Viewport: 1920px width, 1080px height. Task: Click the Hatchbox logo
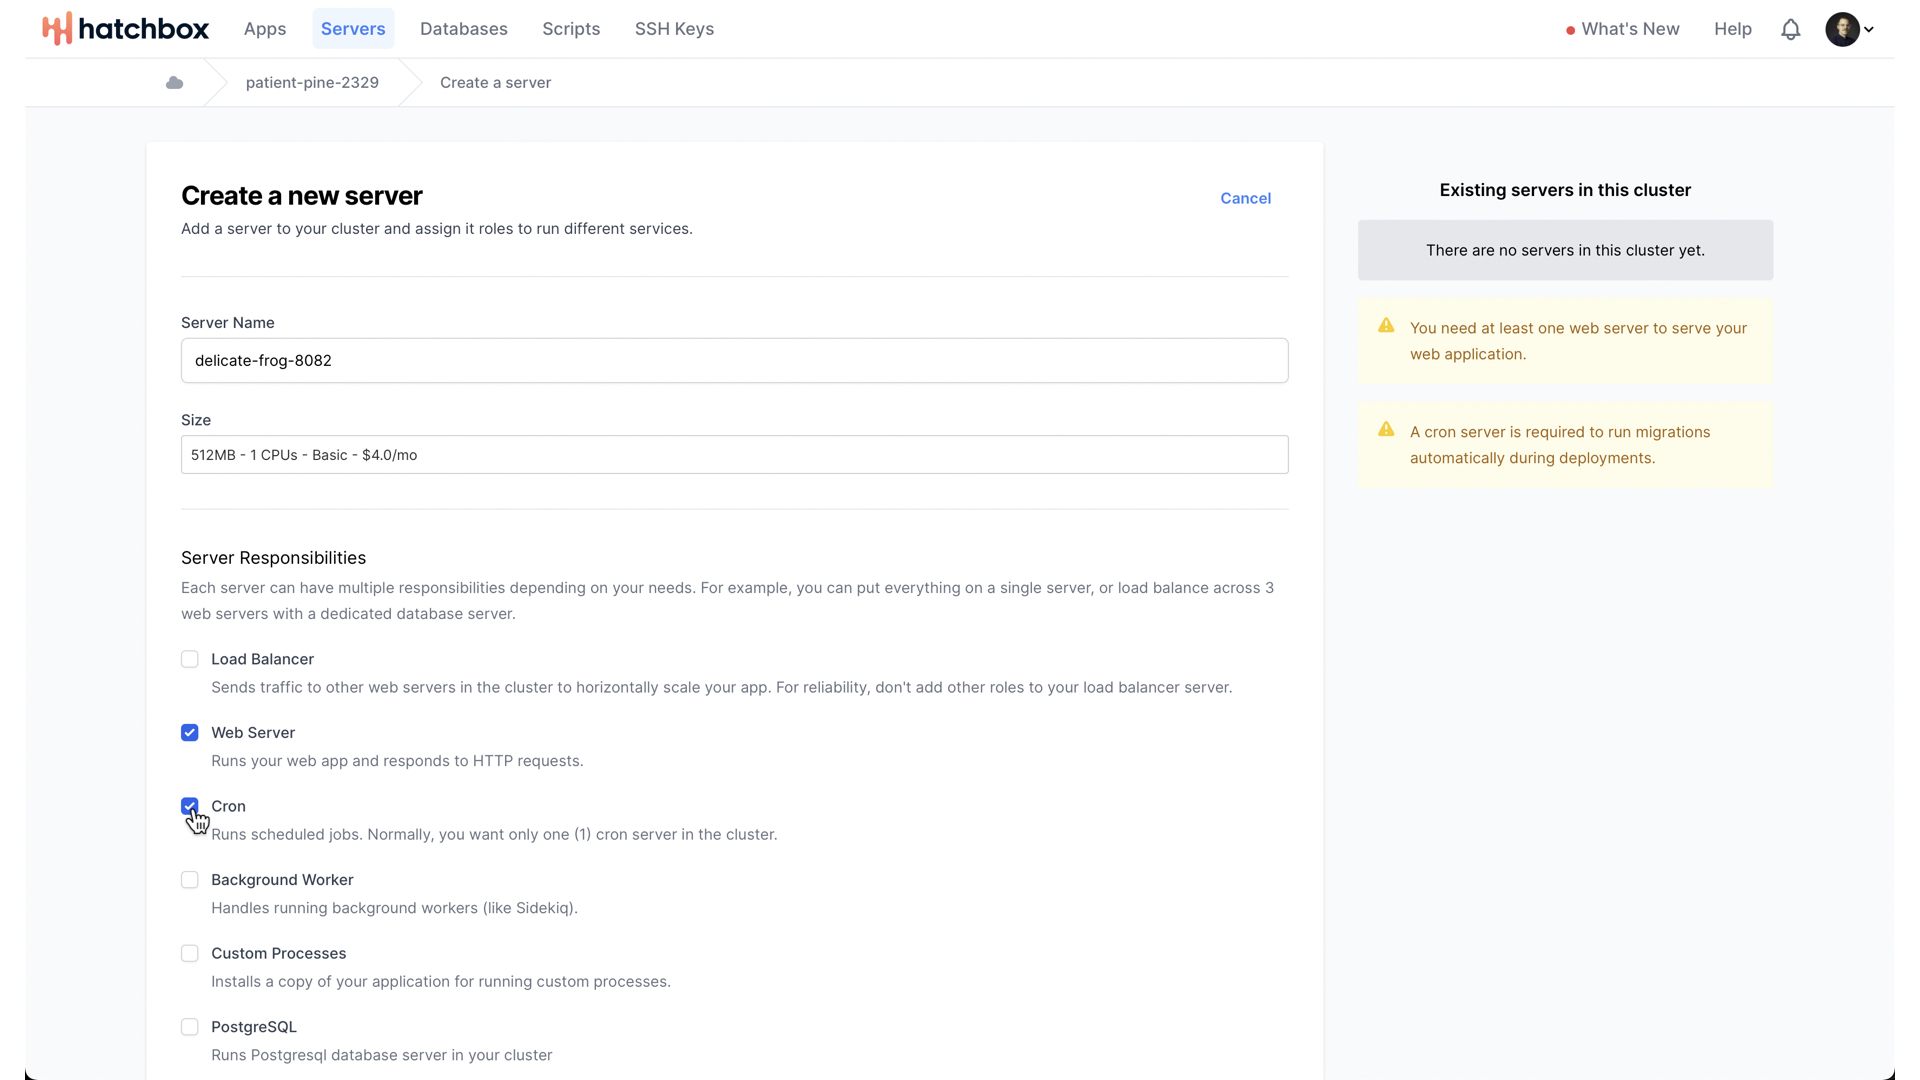pyautogui.click(x=125, y=29)
